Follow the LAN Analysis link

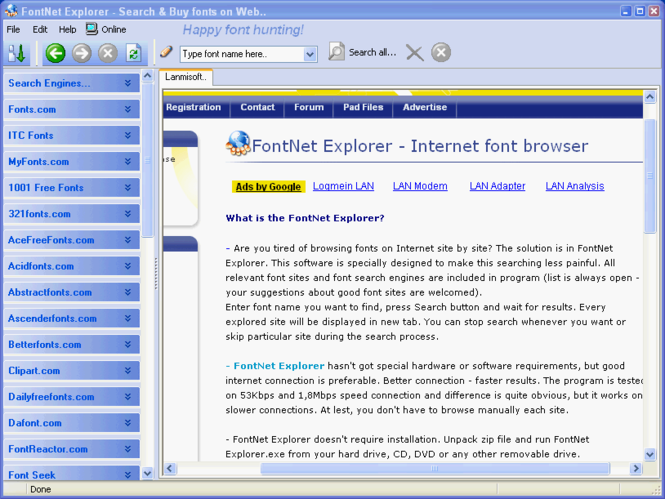tap(575, 186)
